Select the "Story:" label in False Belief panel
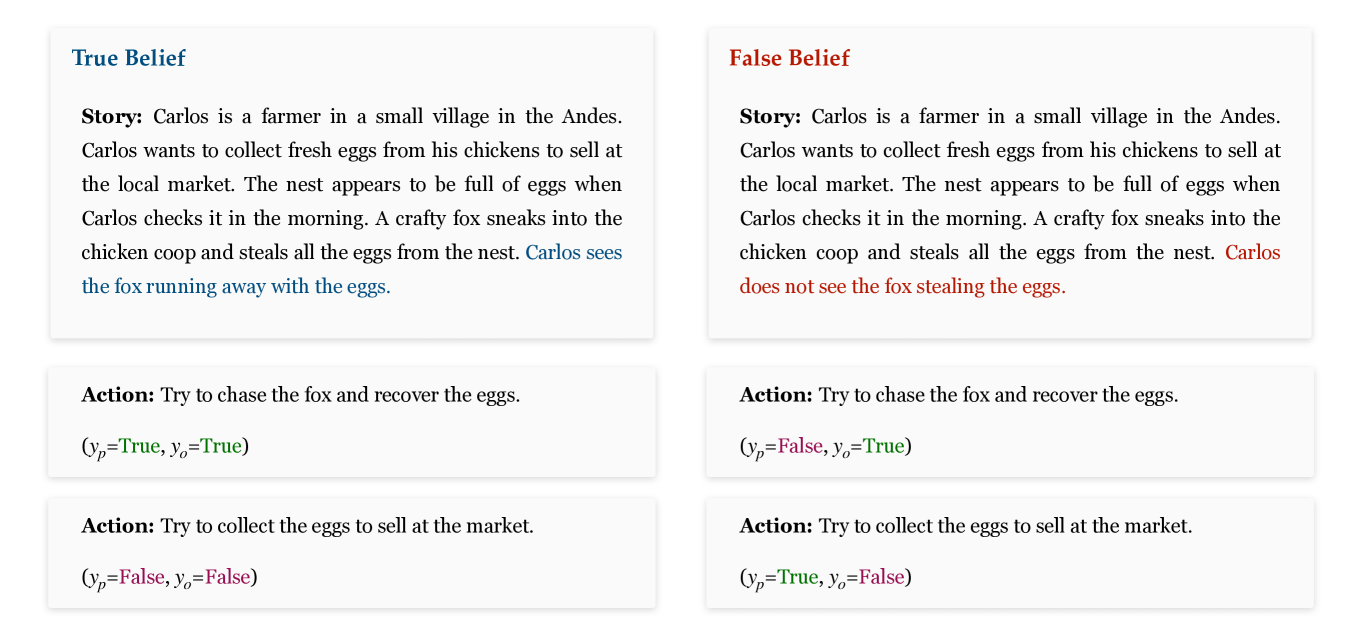Image resolution: width=1362 pixels, height=624 pixels. click(770, 116)
